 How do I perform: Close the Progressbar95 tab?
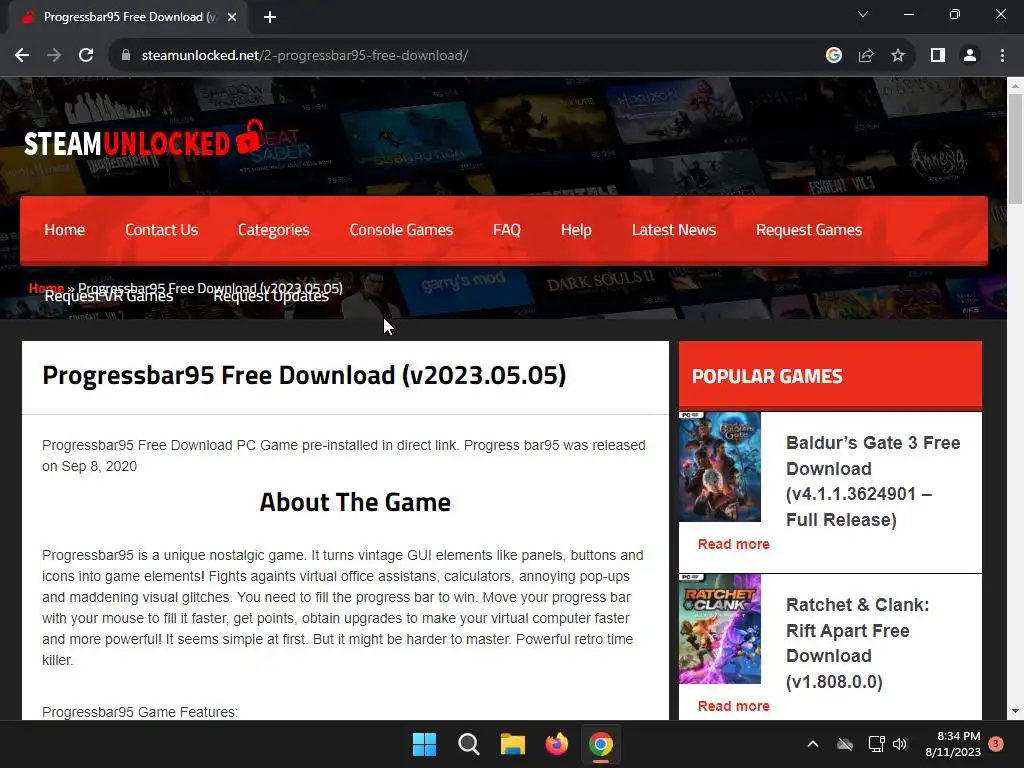[x=232, y=17]
